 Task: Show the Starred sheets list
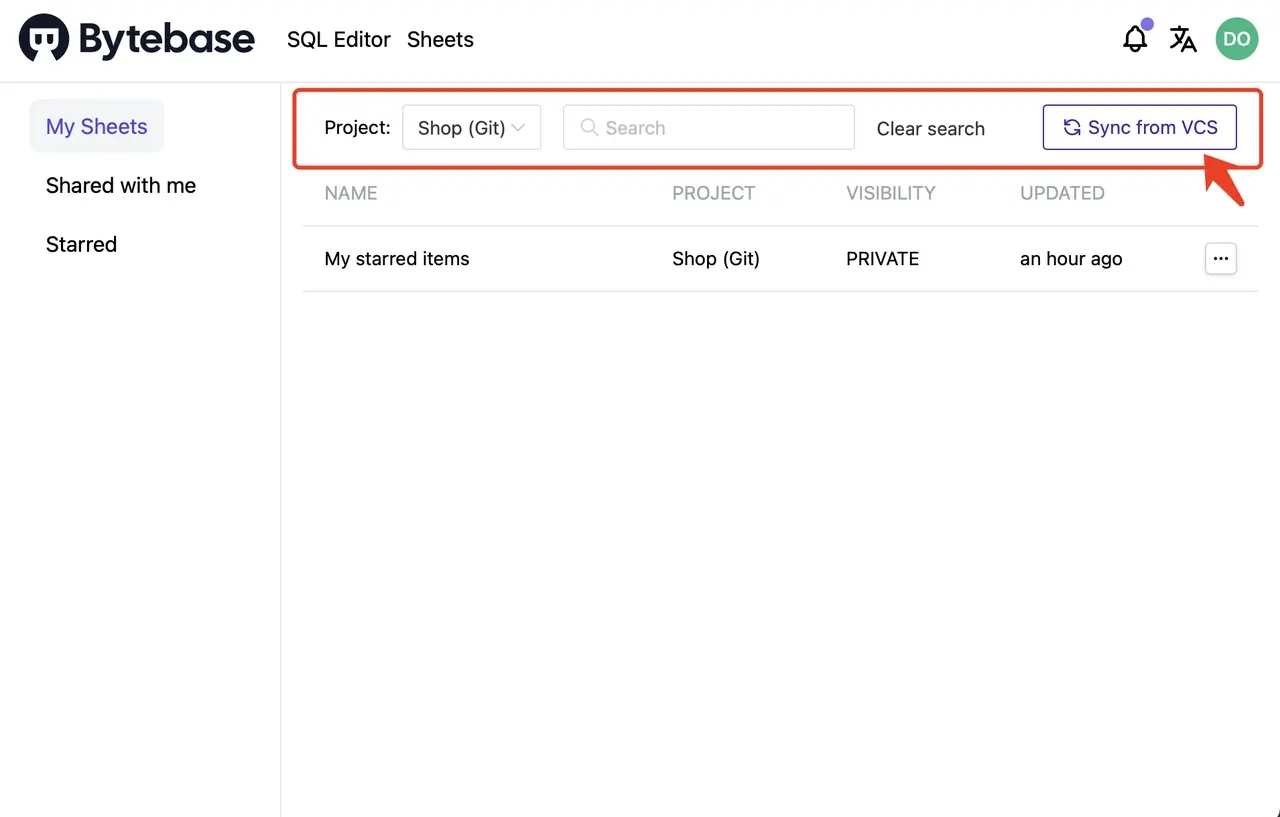[81, 244]
